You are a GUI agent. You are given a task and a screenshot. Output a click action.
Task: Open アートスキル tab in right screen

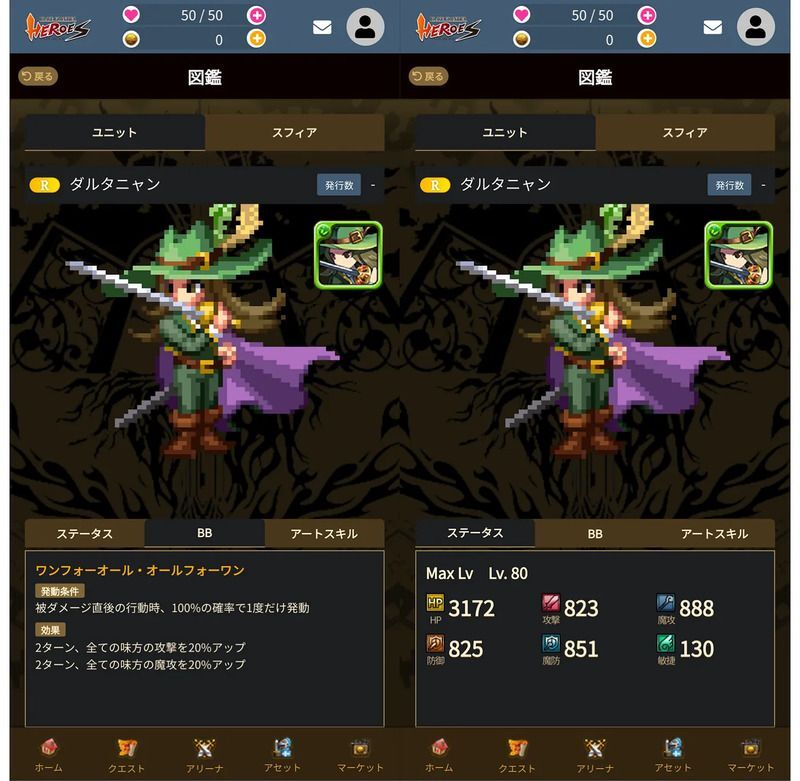pyautogui.click(x=715, y=534)
